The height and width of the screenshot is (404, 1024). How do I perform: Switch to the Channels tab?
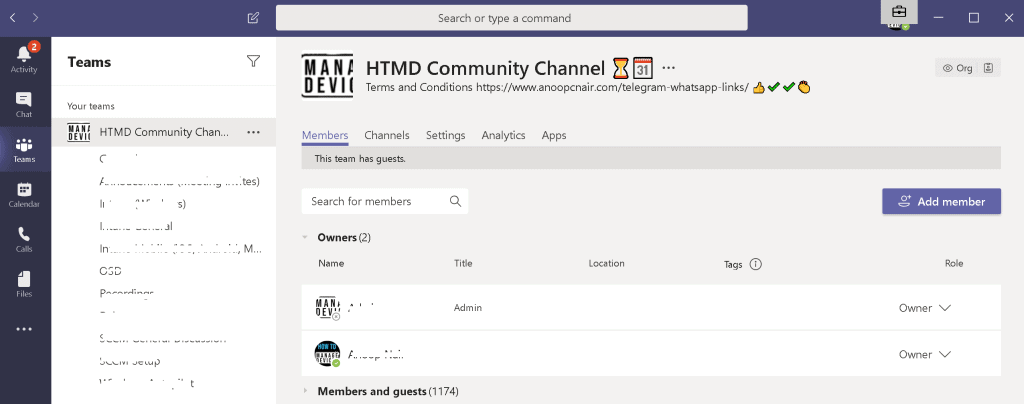387,135
